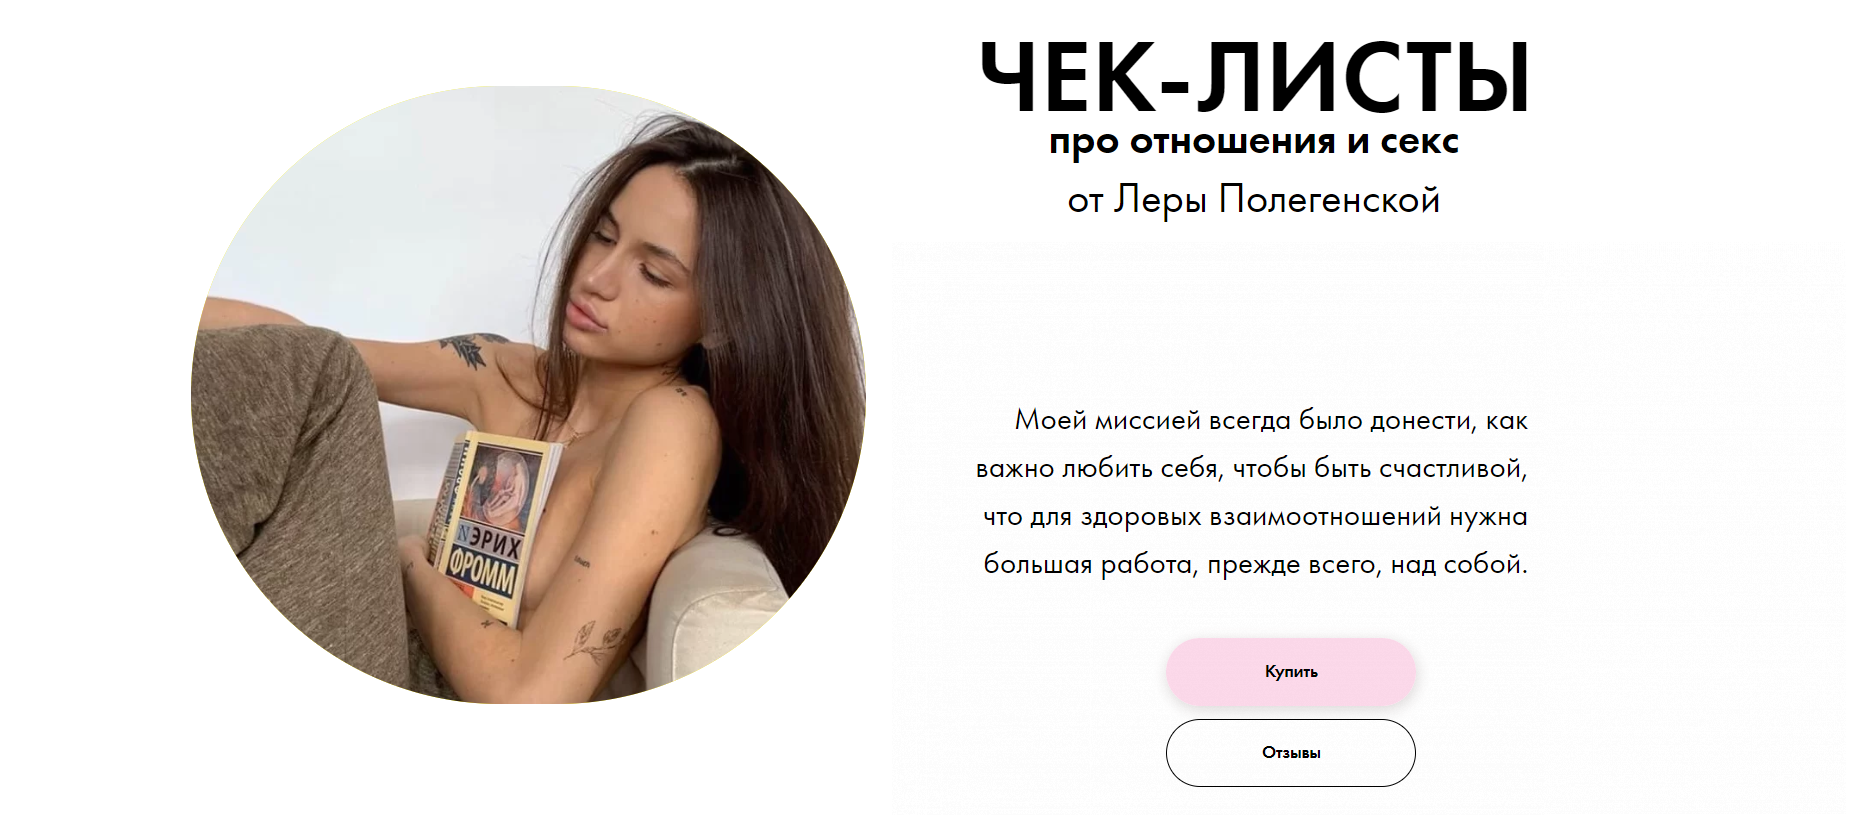
Task: Select the subtitle про отношения и секс
Action: (1254, 142)
